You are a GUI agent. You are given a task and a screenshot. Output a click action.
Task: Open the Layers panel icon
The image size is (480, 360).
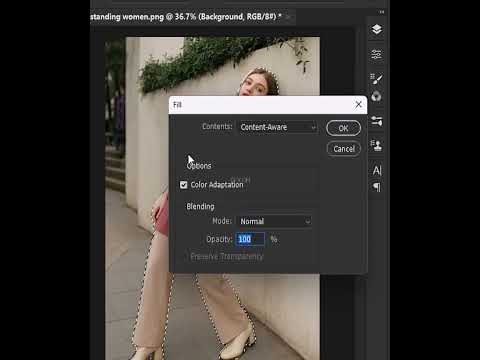(x=377, y=29)
